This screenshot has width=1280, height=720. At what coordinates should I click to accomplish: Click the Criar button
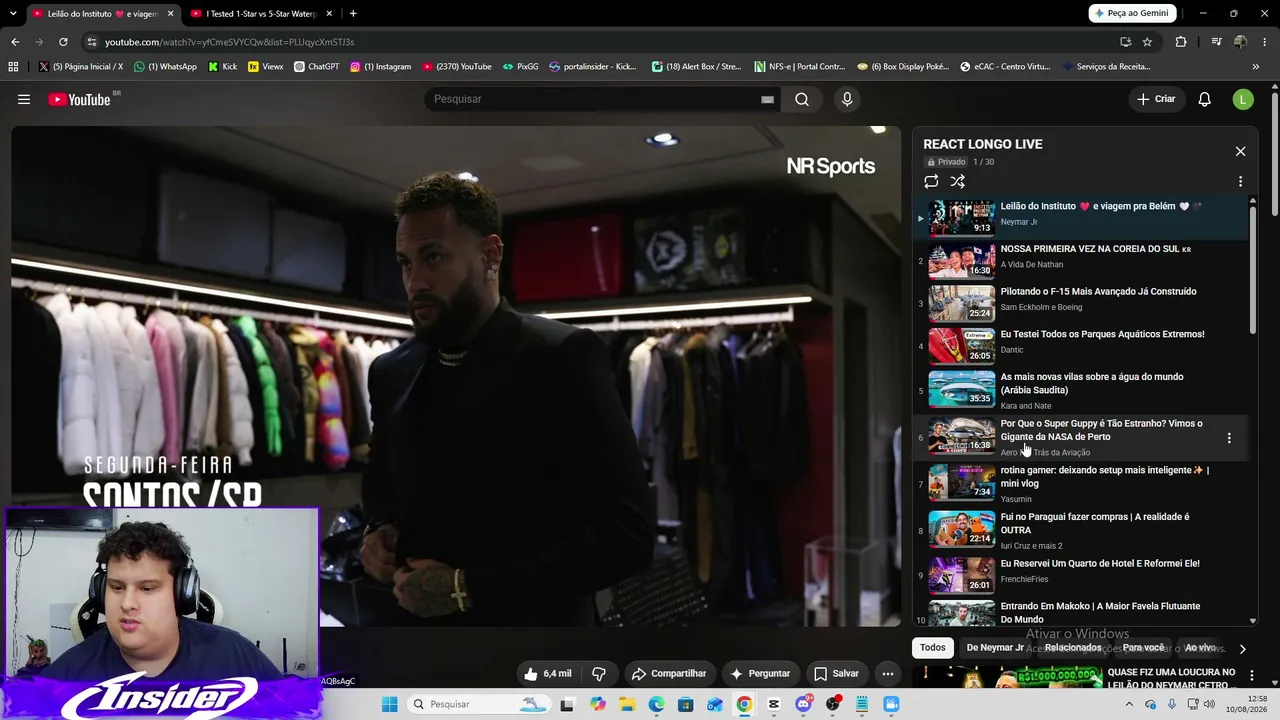click(1156, 99)
